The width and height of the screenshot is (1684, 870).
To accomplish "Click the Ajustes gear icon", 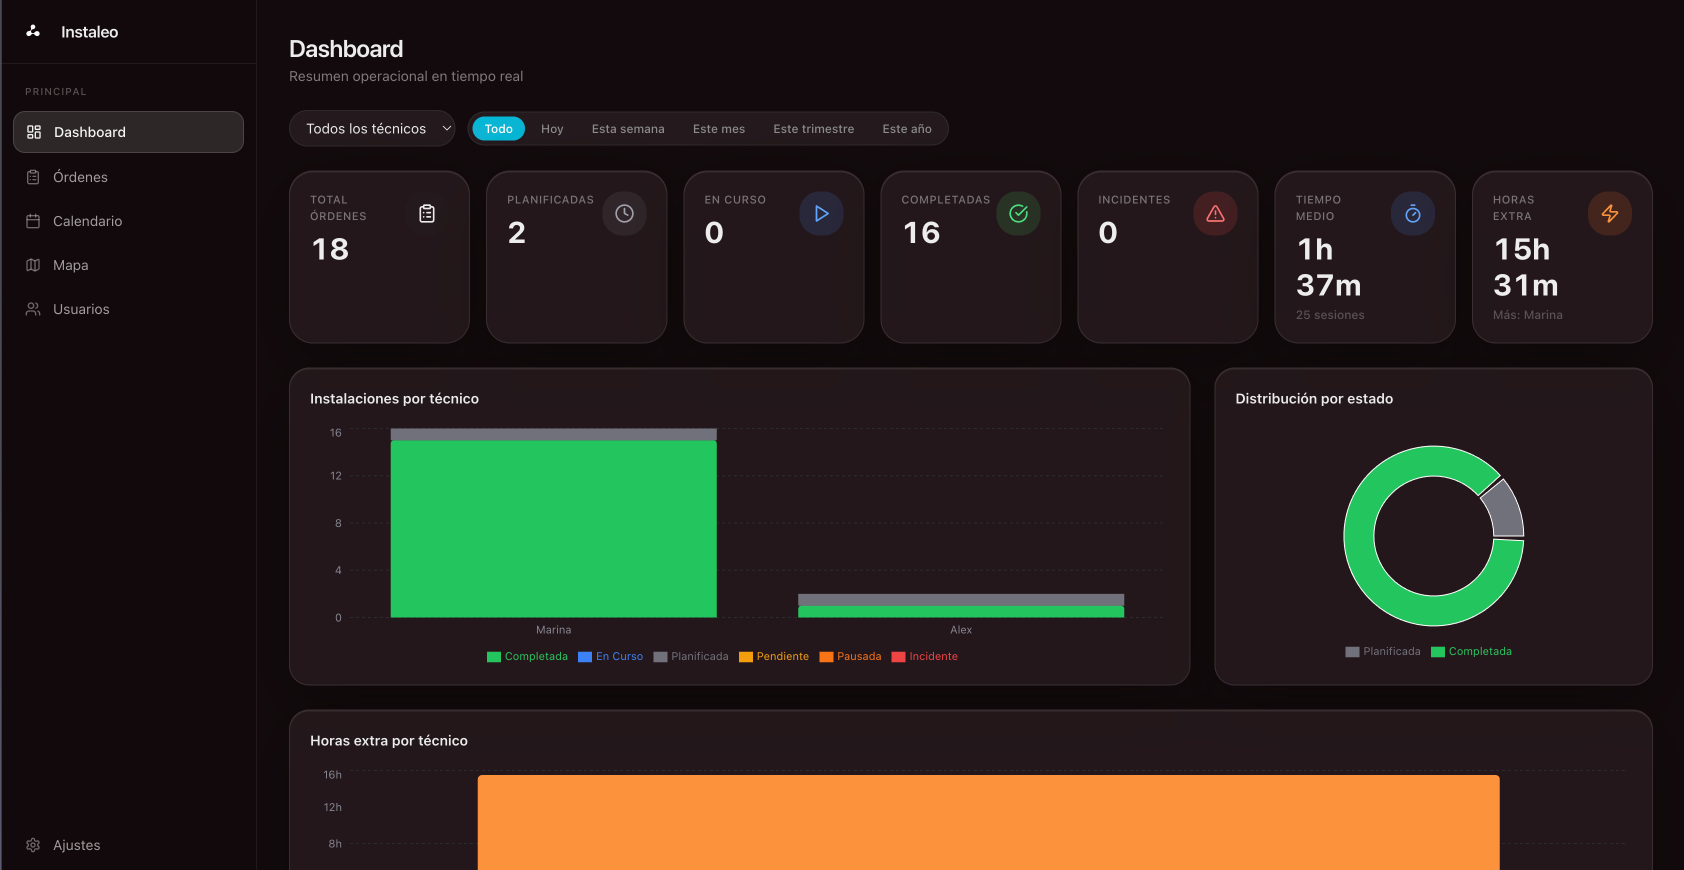I will (x=33, y=845).
